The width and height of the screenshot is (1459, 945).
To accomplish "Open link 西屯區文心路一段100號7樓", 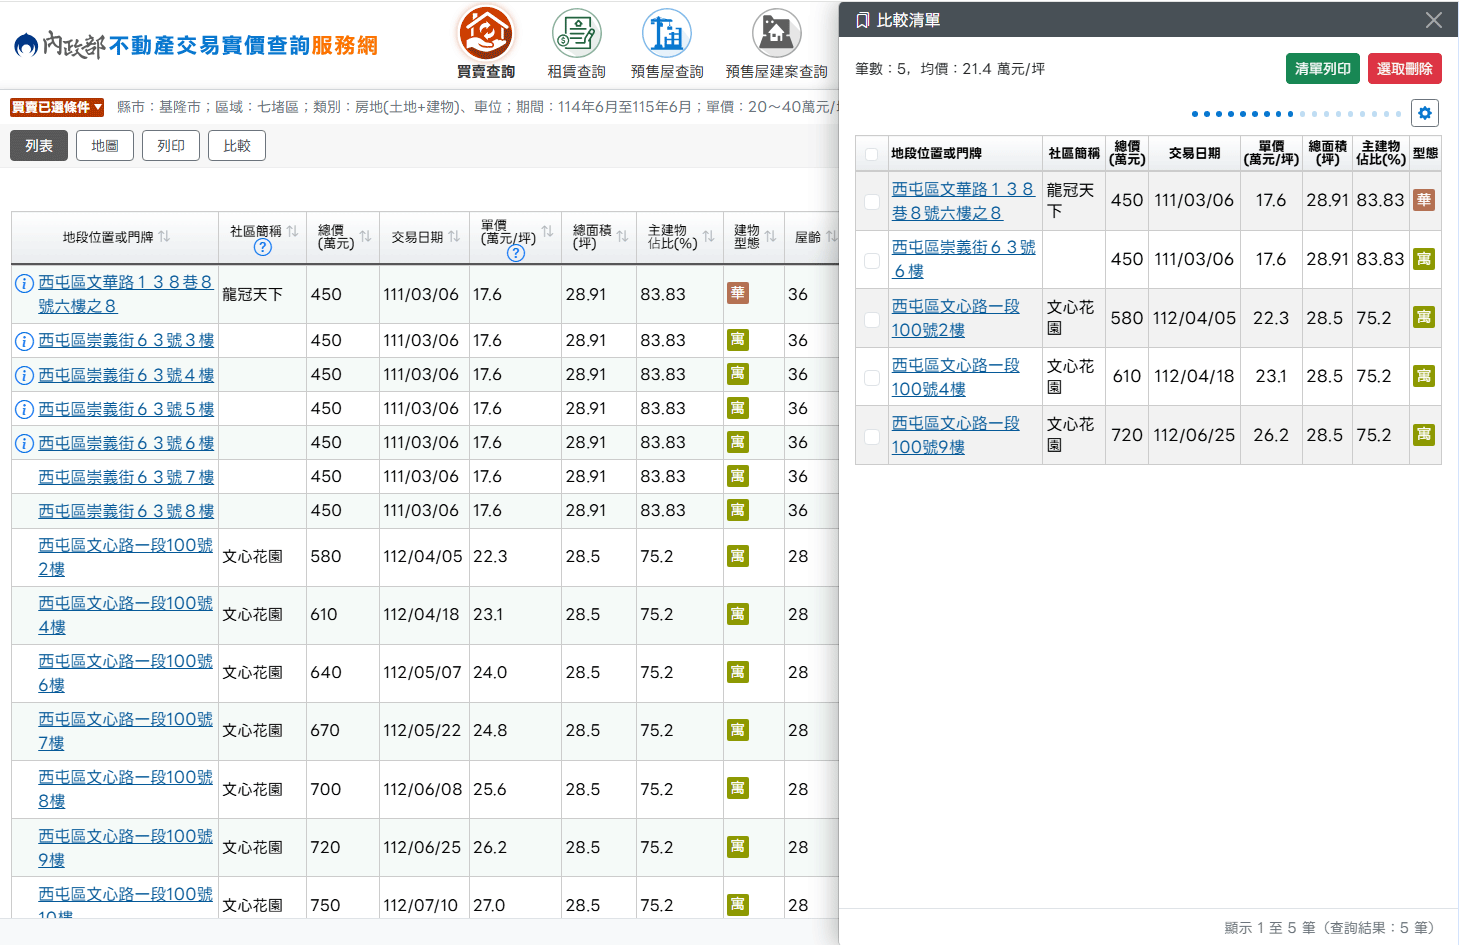I will click(125, 731).
